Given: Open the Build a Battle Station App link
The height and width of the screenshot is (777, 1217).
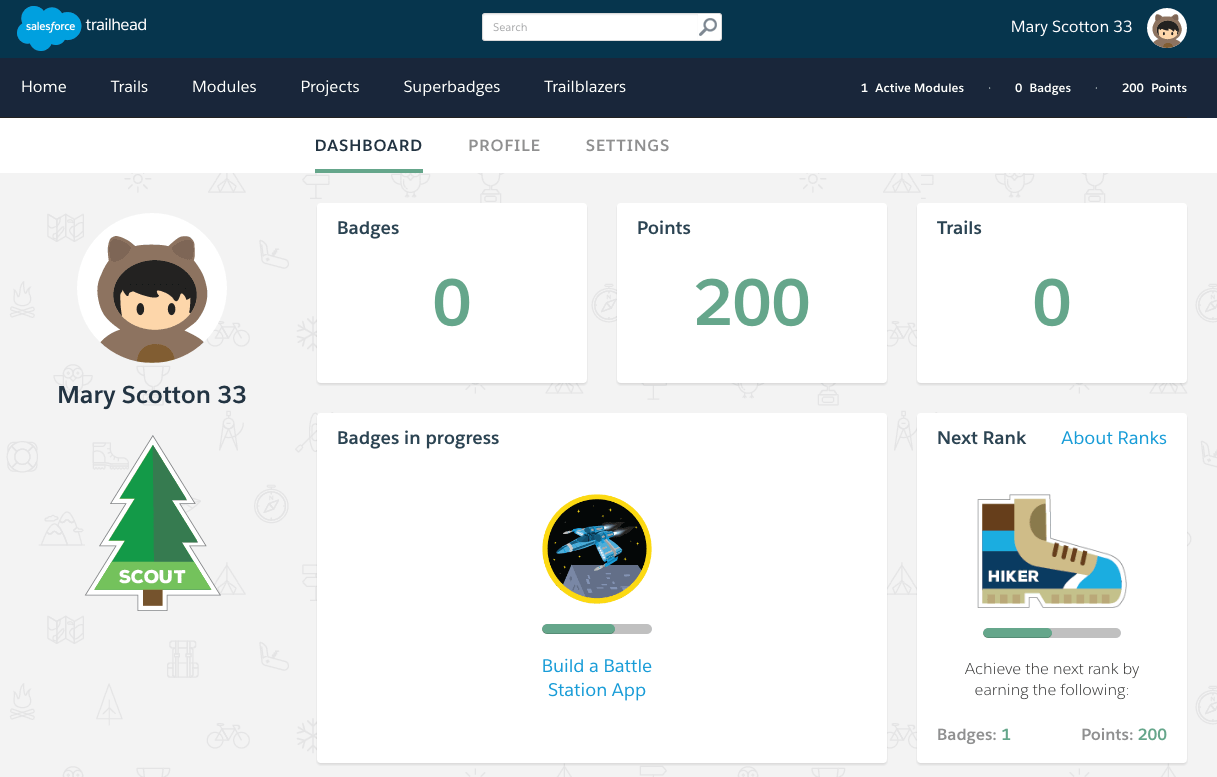Looking at the screenshot, I should click(597, 678).
